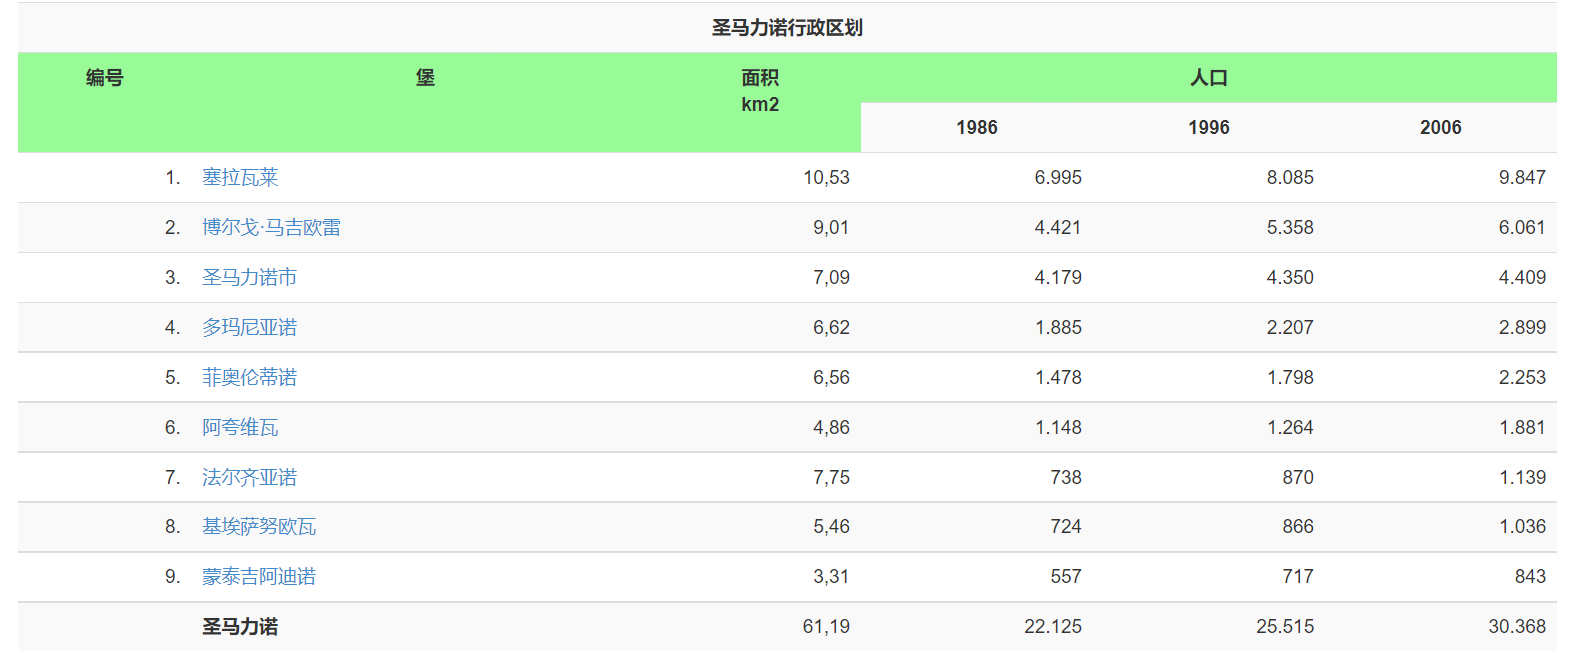The width and height of the screenshot is (1587, 670).
Task: Follow the 多玛尼亚诺 link
Action: pyautogui.click(x=249, y=328)
